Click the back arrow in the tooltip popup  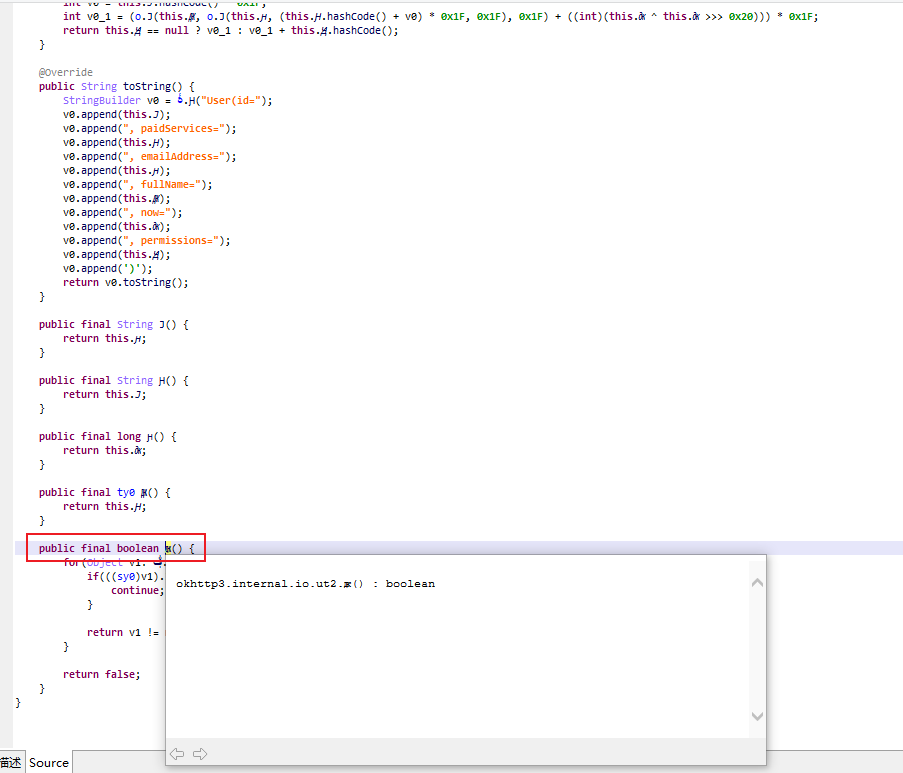[177, 753]
